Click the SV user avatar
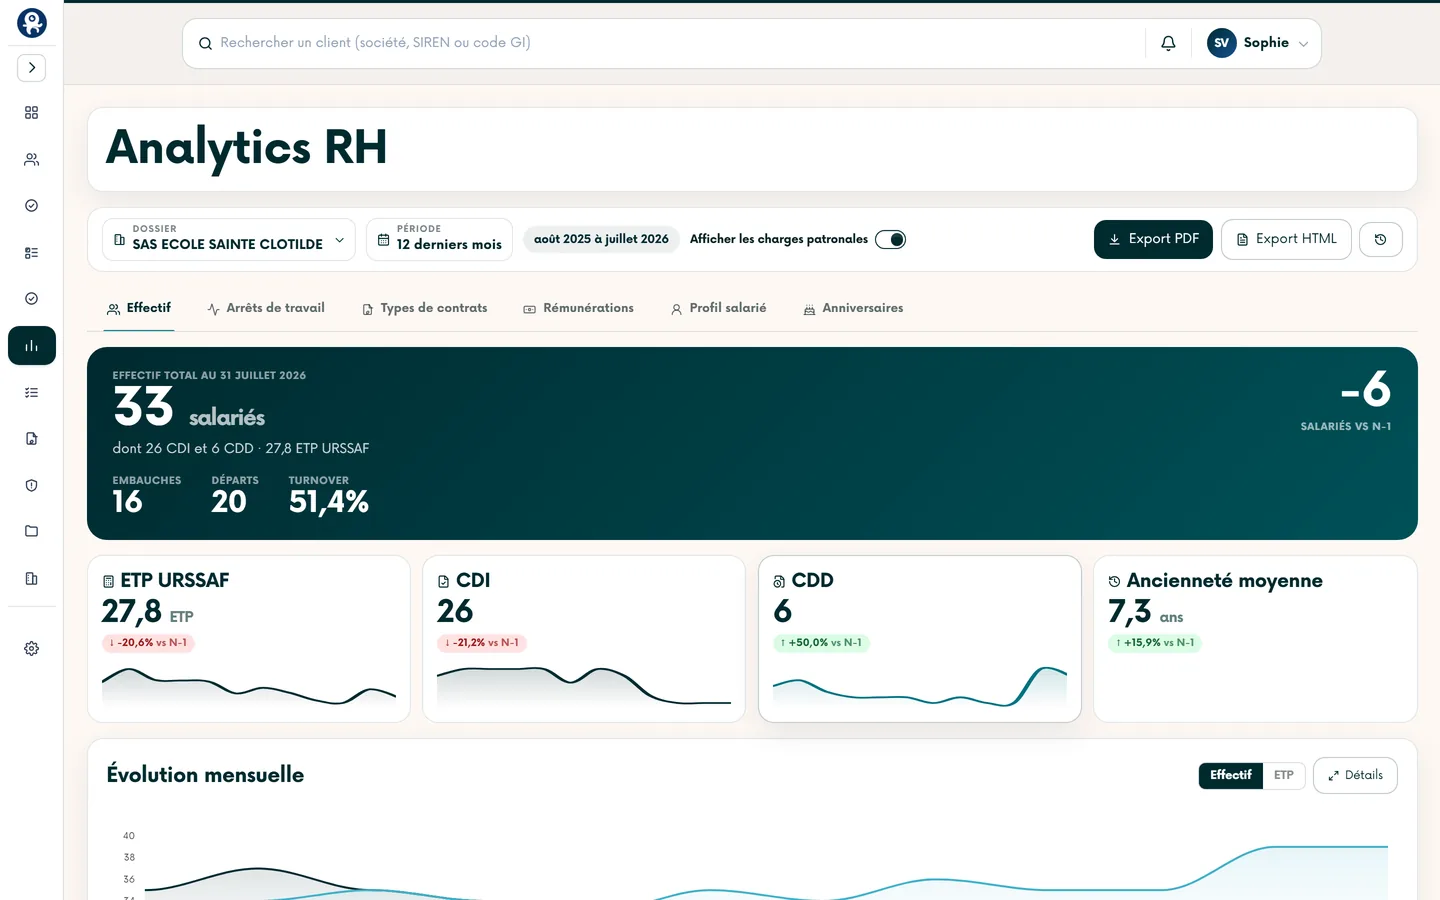Viewport: 1440px width, 900px height. [1221, 43]
